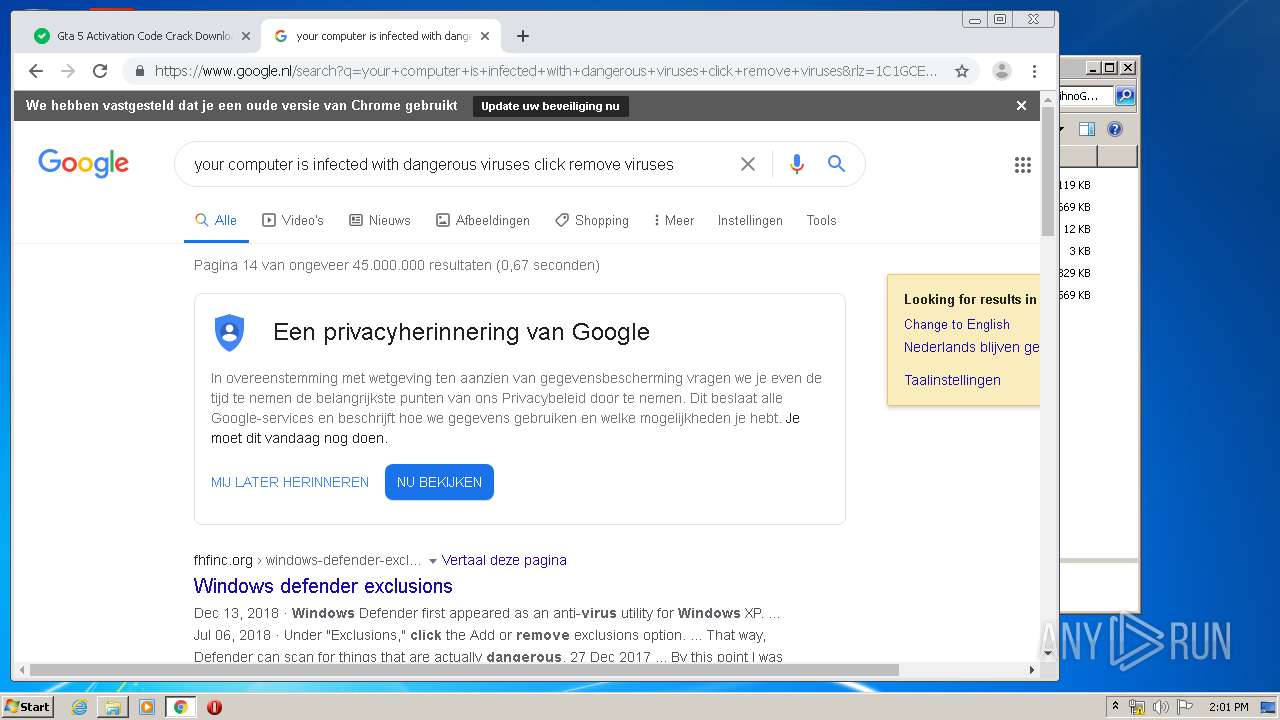Toggle preview pane icon in background Explorer window
1280x720 pixels.
[1087, 129]
